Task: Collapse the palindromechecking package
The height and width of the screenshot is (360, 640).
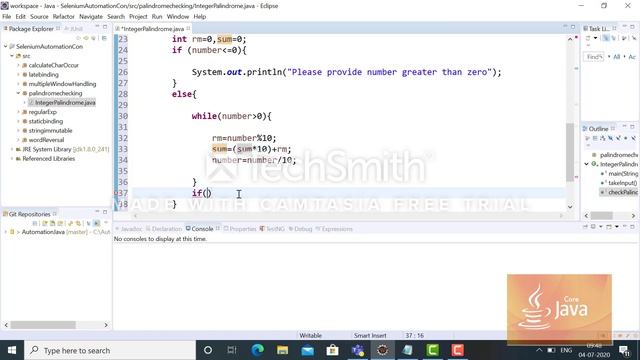Action: [18, 93]
